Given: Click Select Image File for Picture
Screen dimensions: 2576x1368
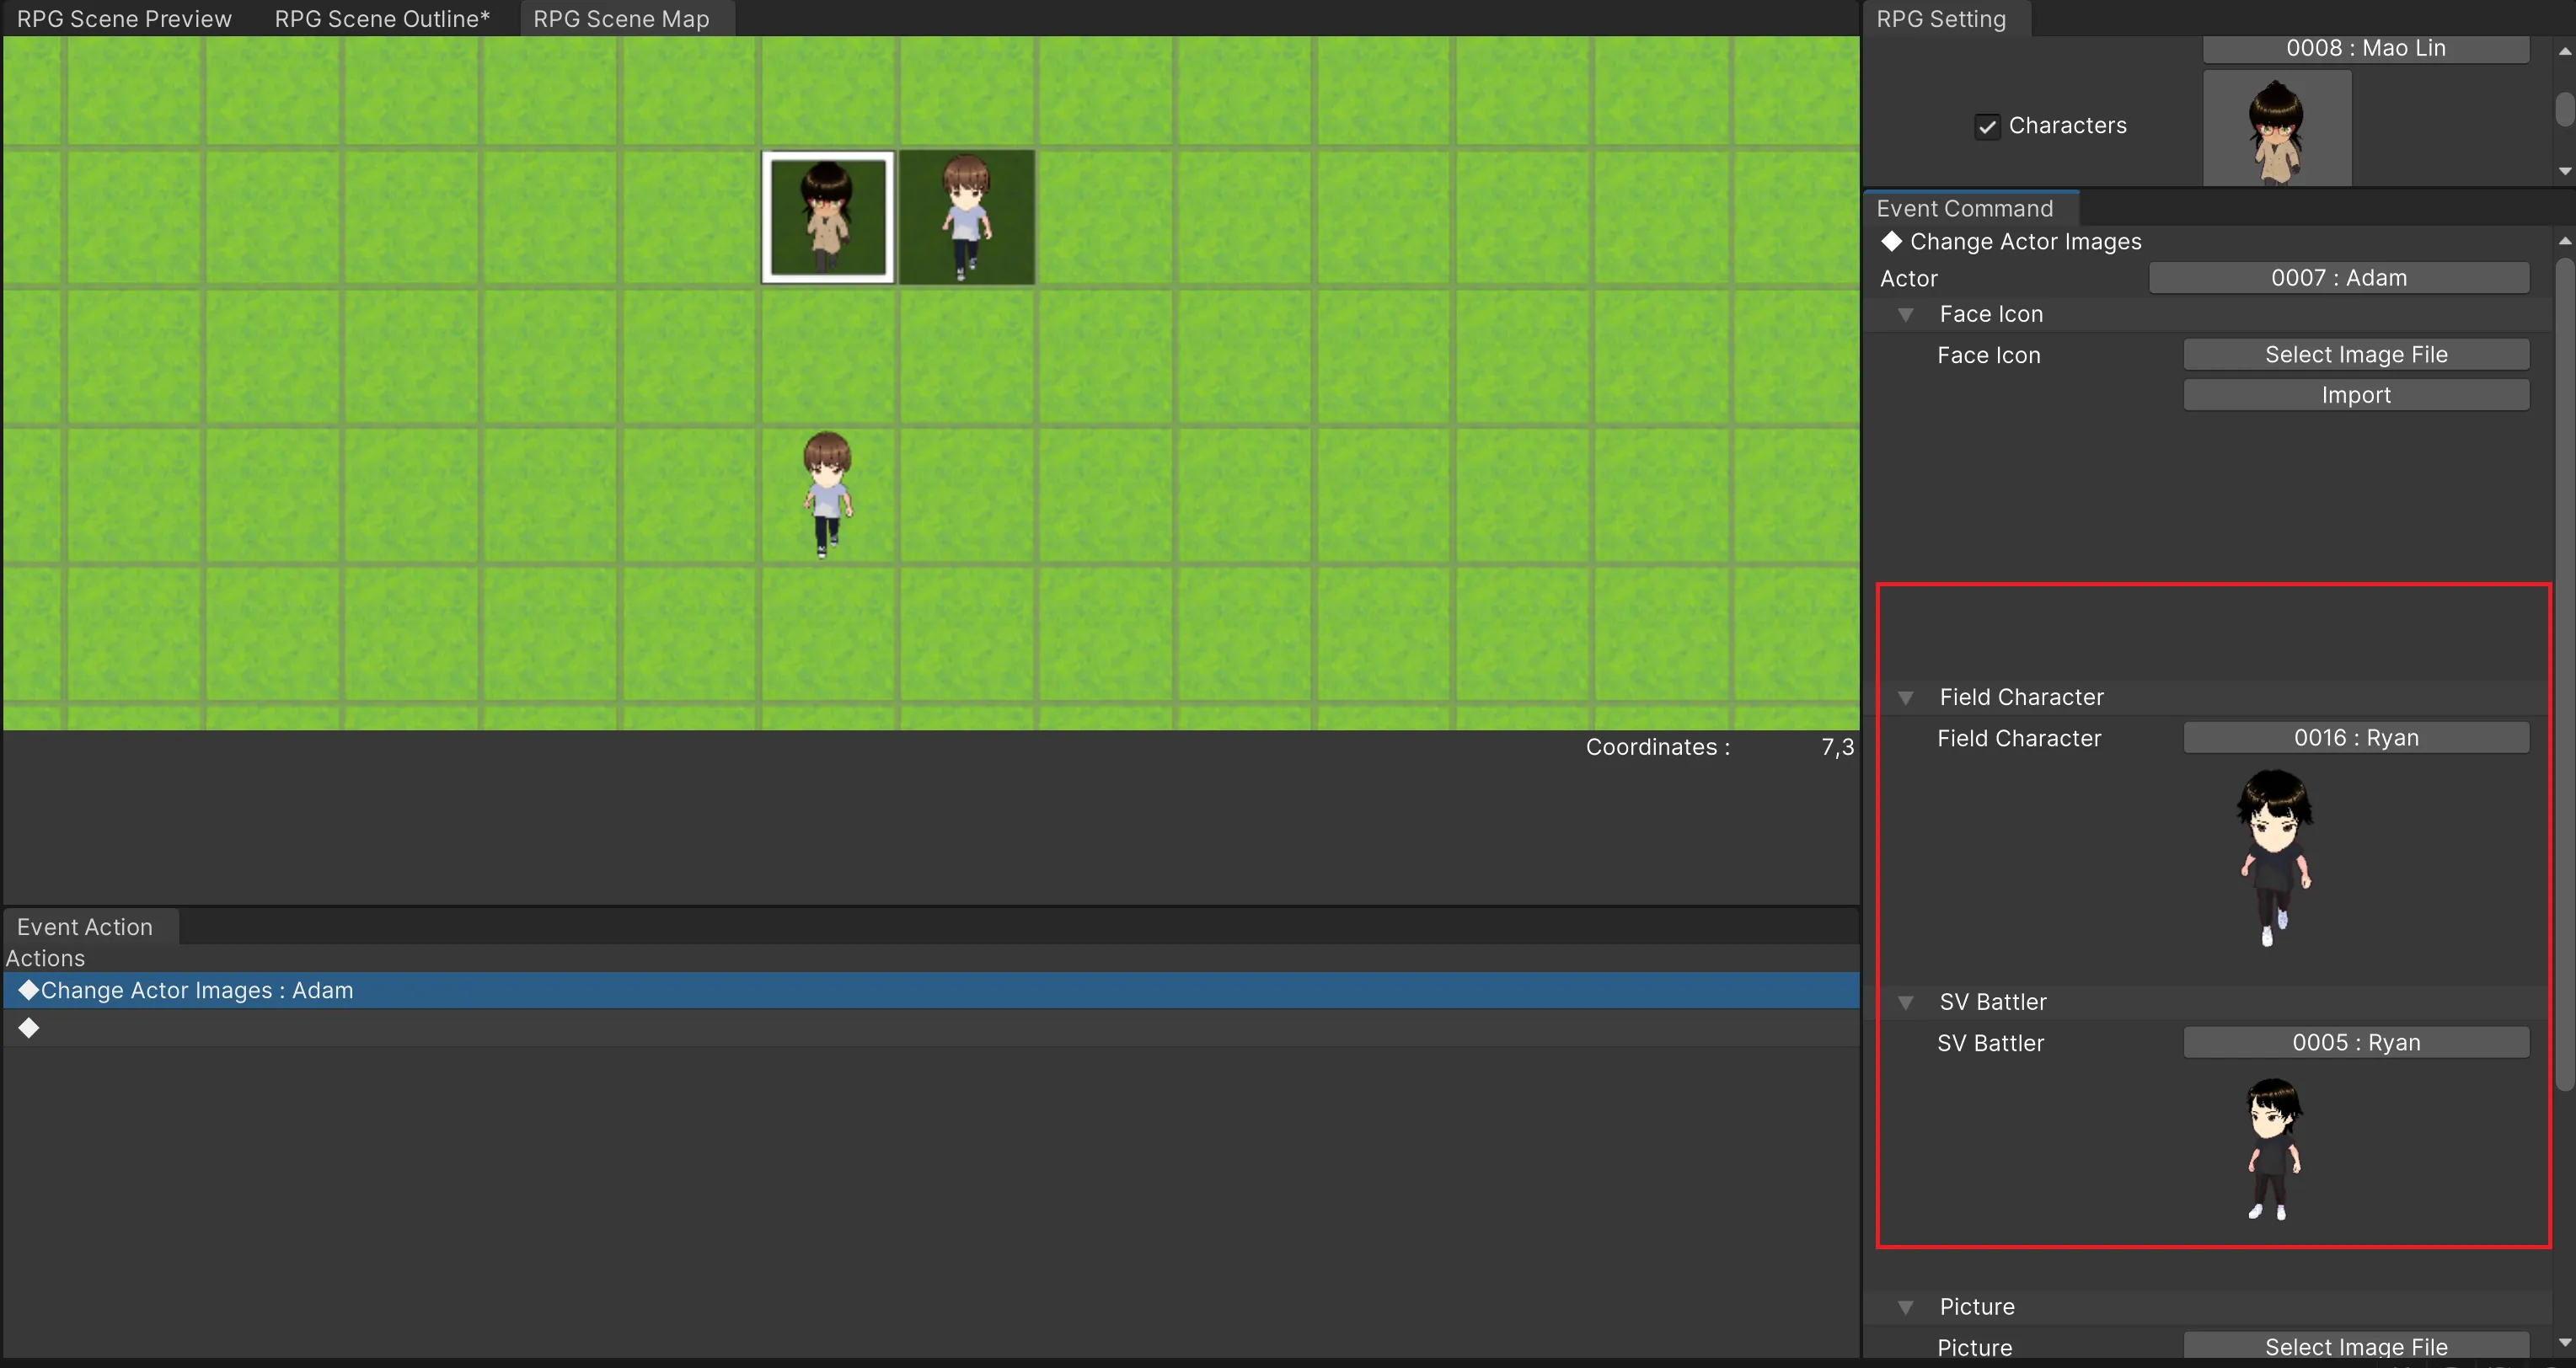Looking at the screenshot, I should pos(2356,1346).
